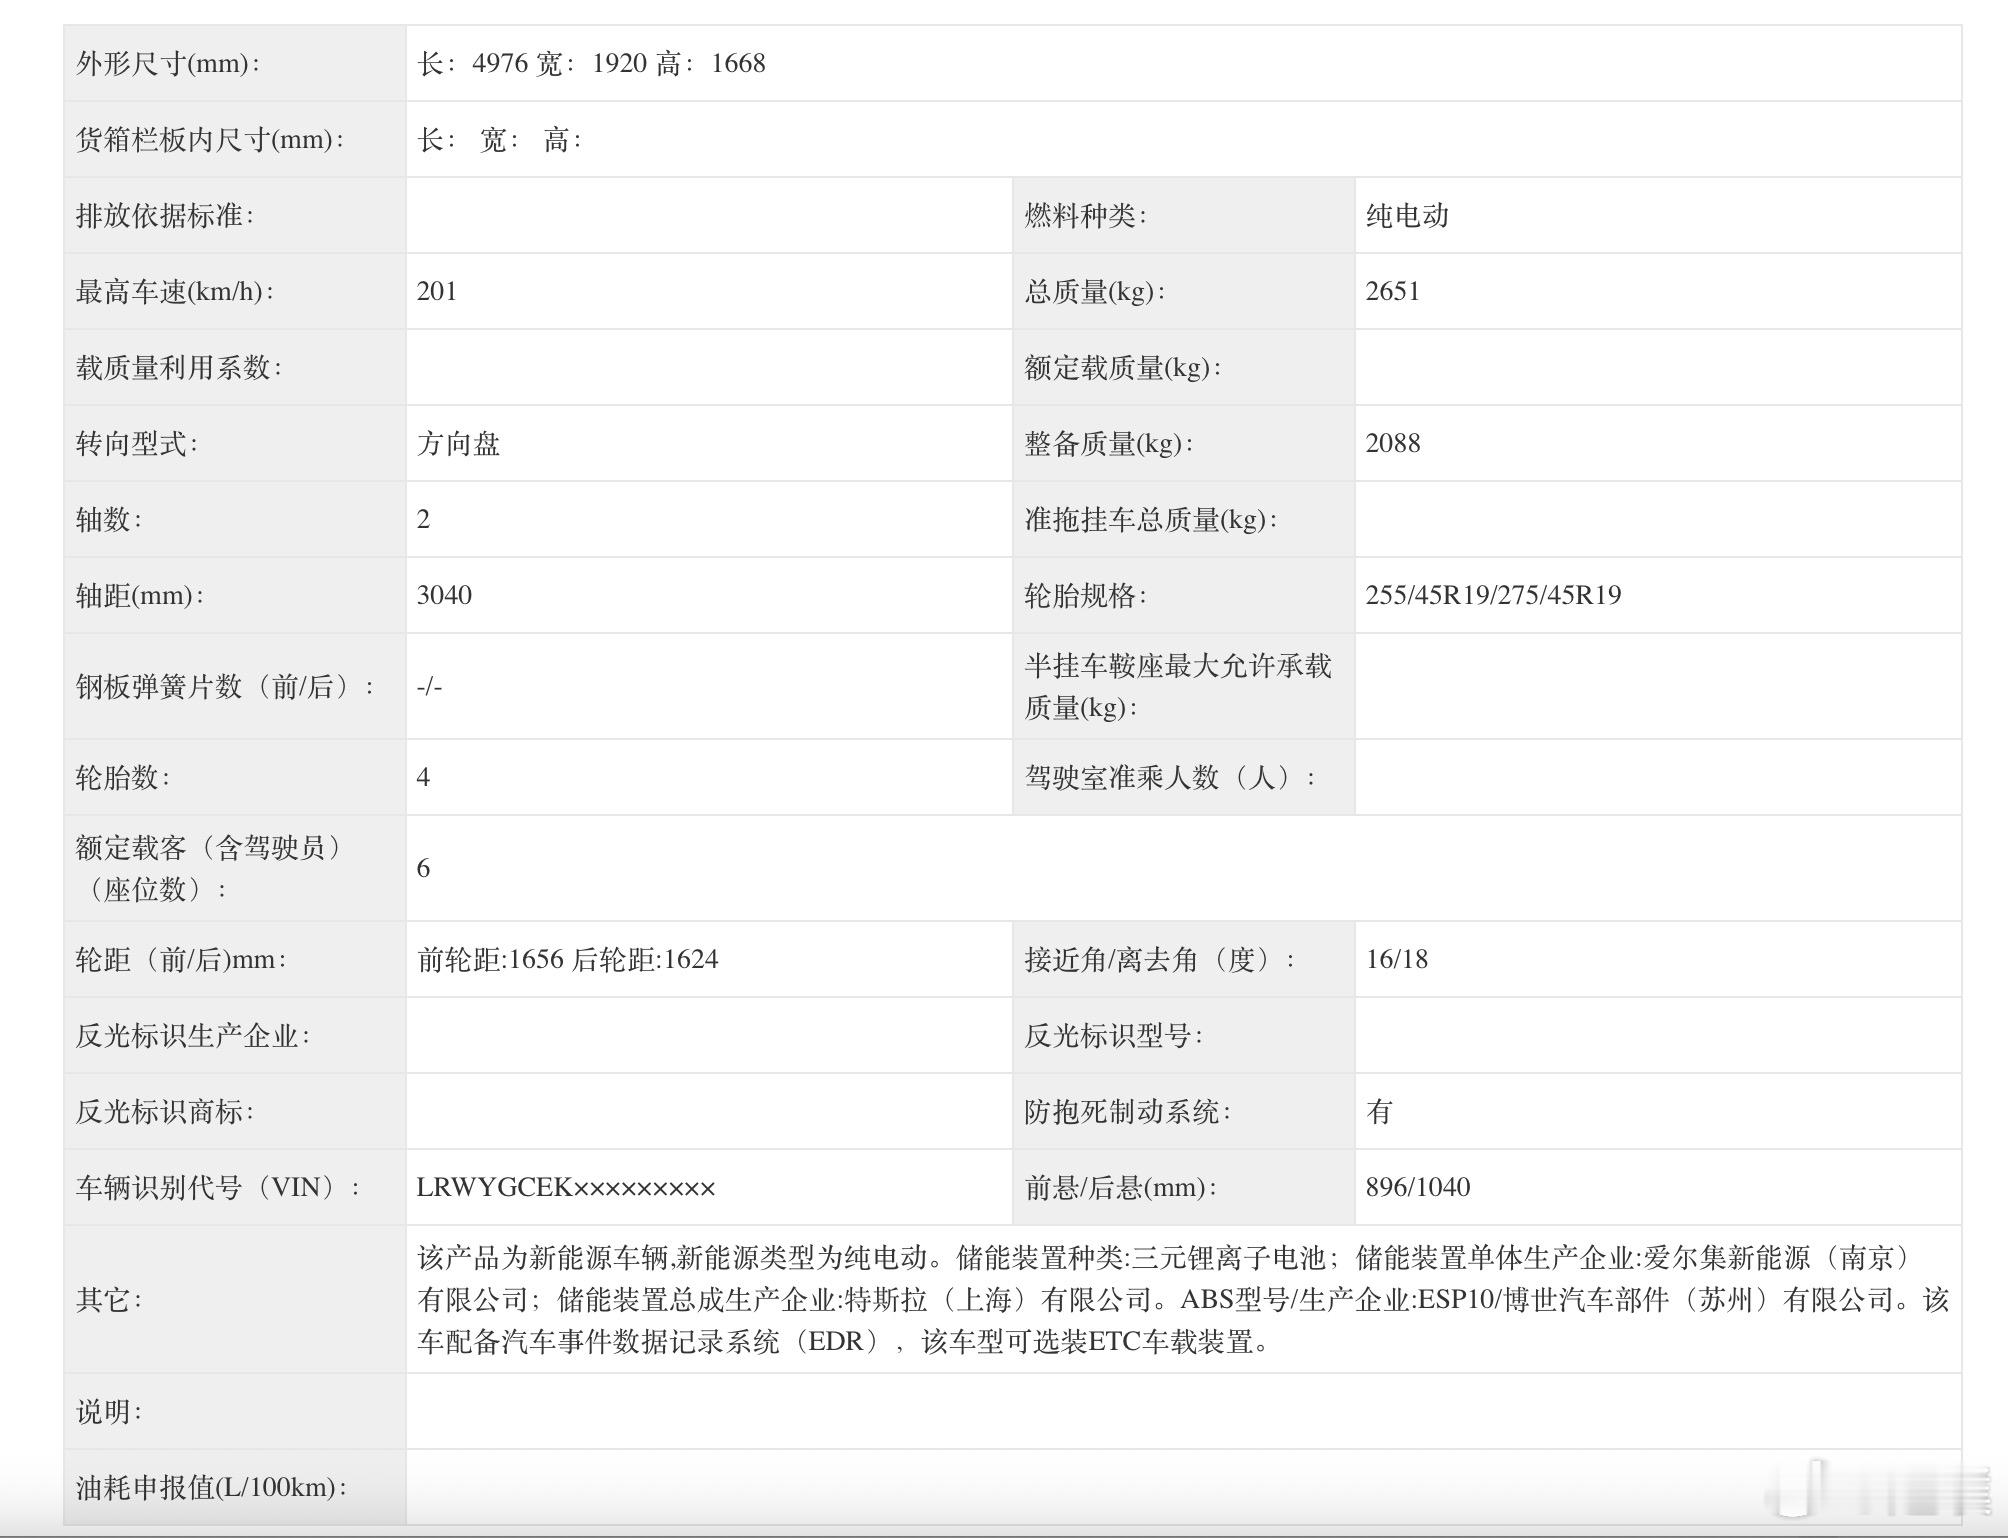2008x1538 pixels.
Task: Select the leaf spring value -/-
Action: click(429, 687)
